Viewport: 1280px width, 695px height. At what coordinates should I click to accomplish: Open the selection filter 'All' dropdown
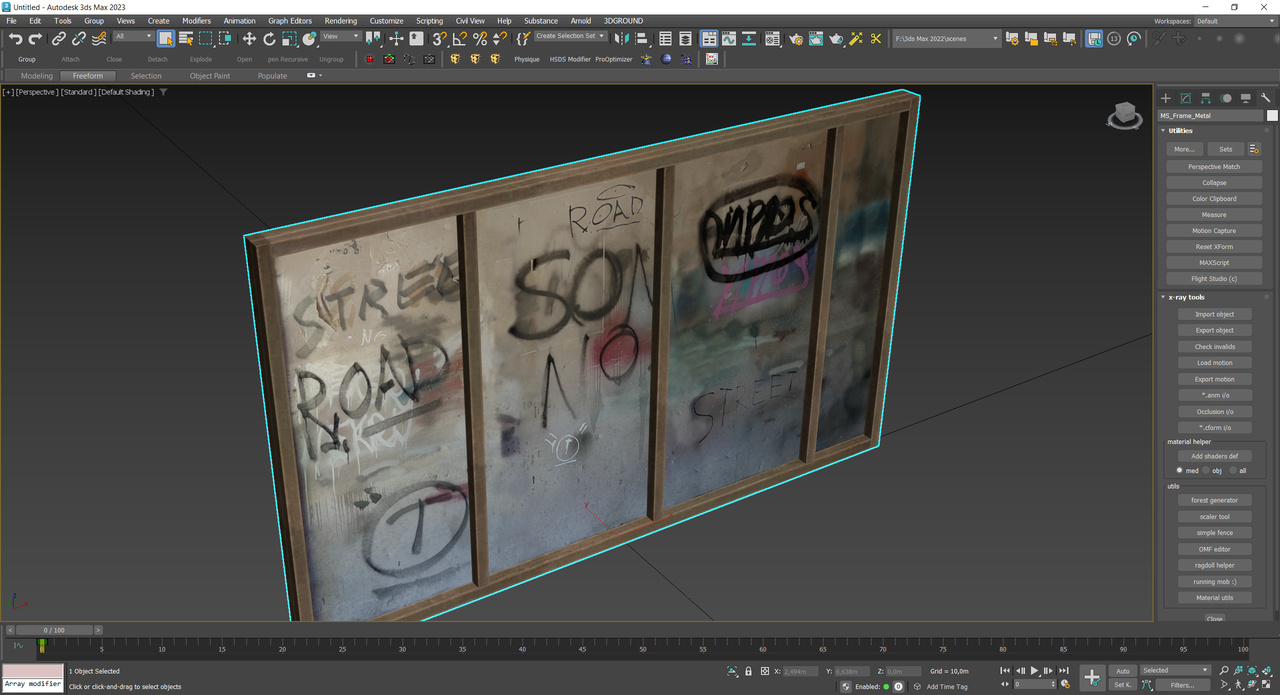[x=133, y=37]
